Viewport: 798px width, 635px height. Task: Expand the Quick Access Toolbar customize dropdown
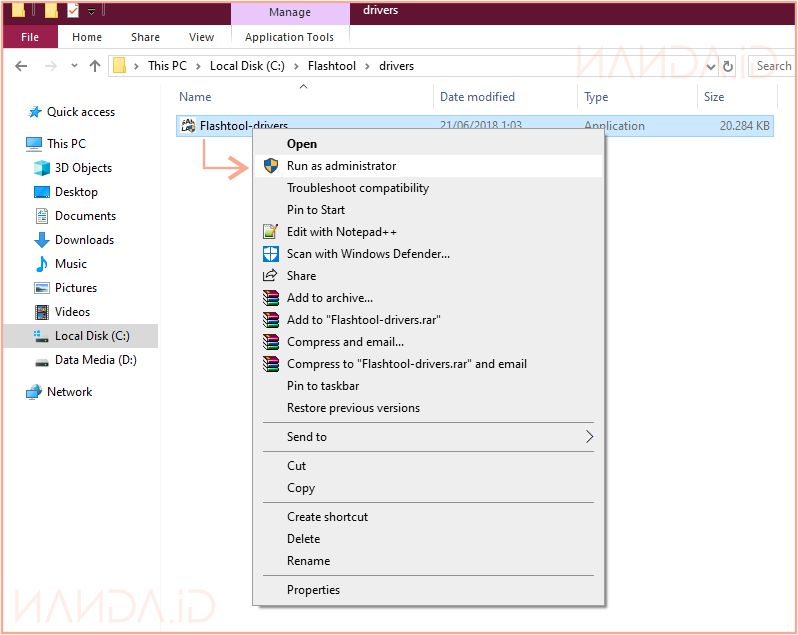tap(92, 11)
